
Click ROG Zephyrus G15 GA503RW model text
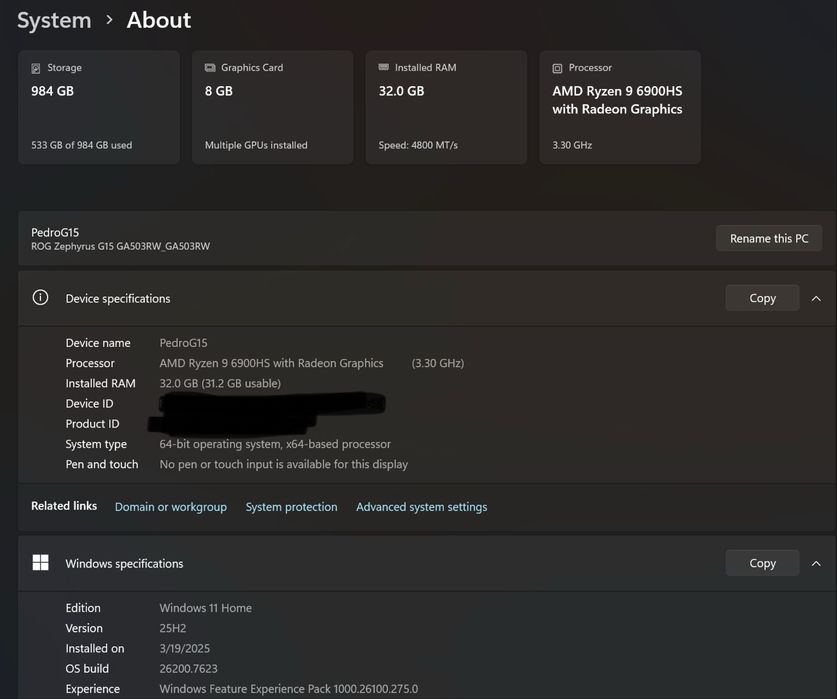click(121, 246)
